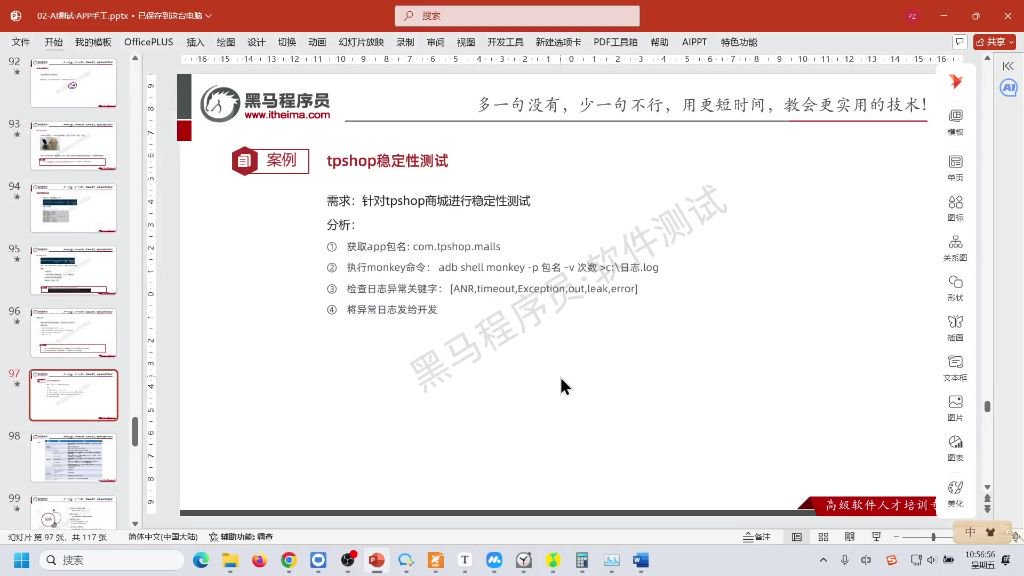Image resolution: width=1024 pixels, height=576 pixels.
Task: Open the 文件 (File) menu
Action: pyautogui.click(x=21, y=42)
